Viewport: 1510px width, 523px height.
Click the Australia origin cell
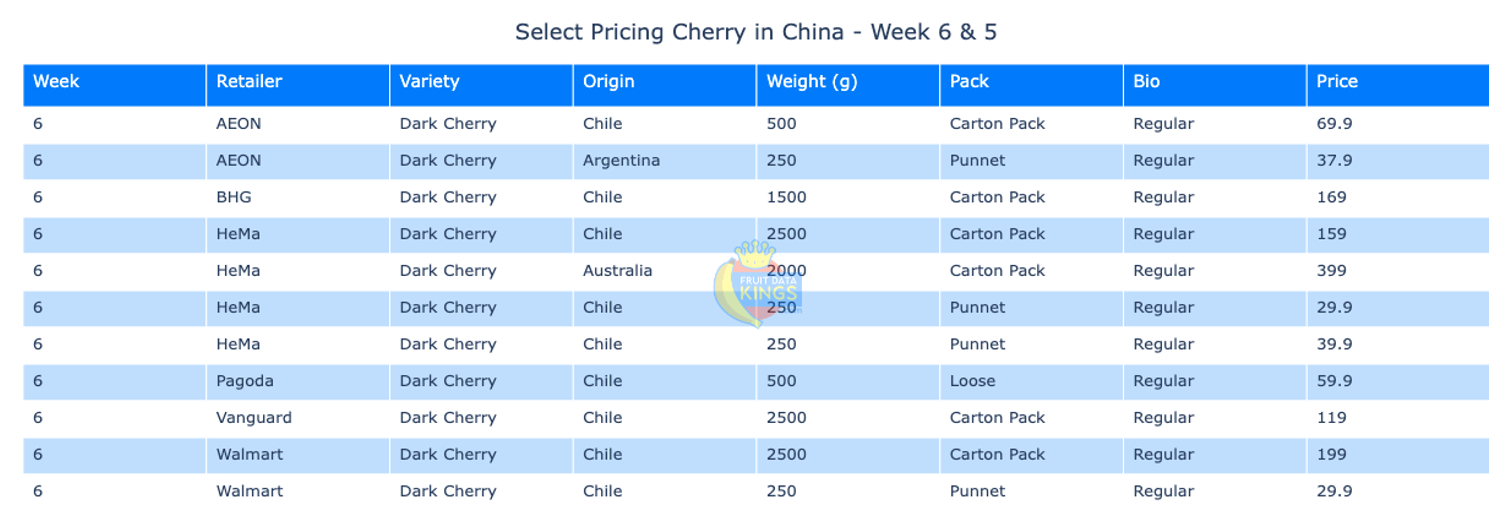click(x=617, y=271)
